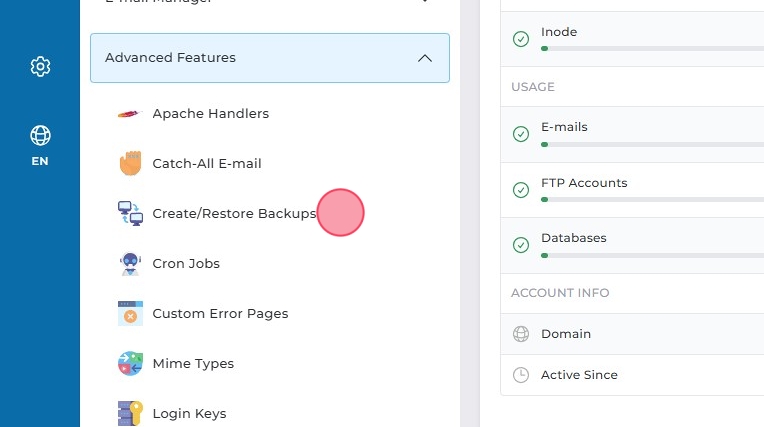Click the FTP Accounts usage row
This screenshot has height=427, width=764.
coord(630,189)
